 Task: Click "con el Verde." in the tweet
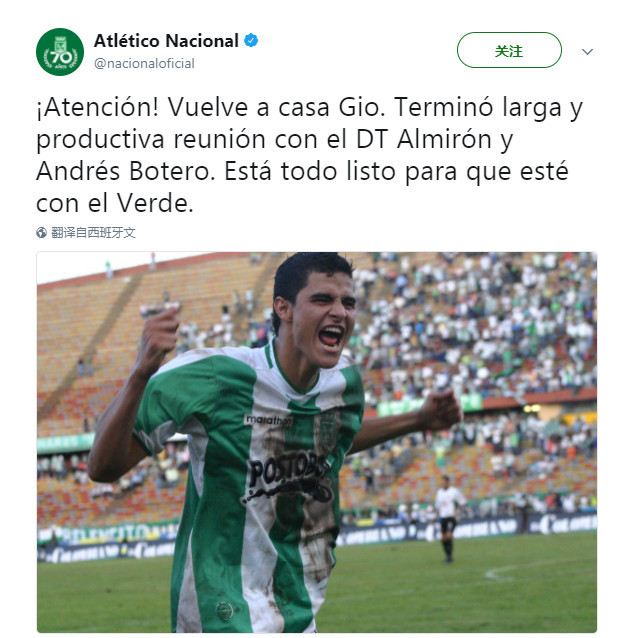(x=115, y=203)
